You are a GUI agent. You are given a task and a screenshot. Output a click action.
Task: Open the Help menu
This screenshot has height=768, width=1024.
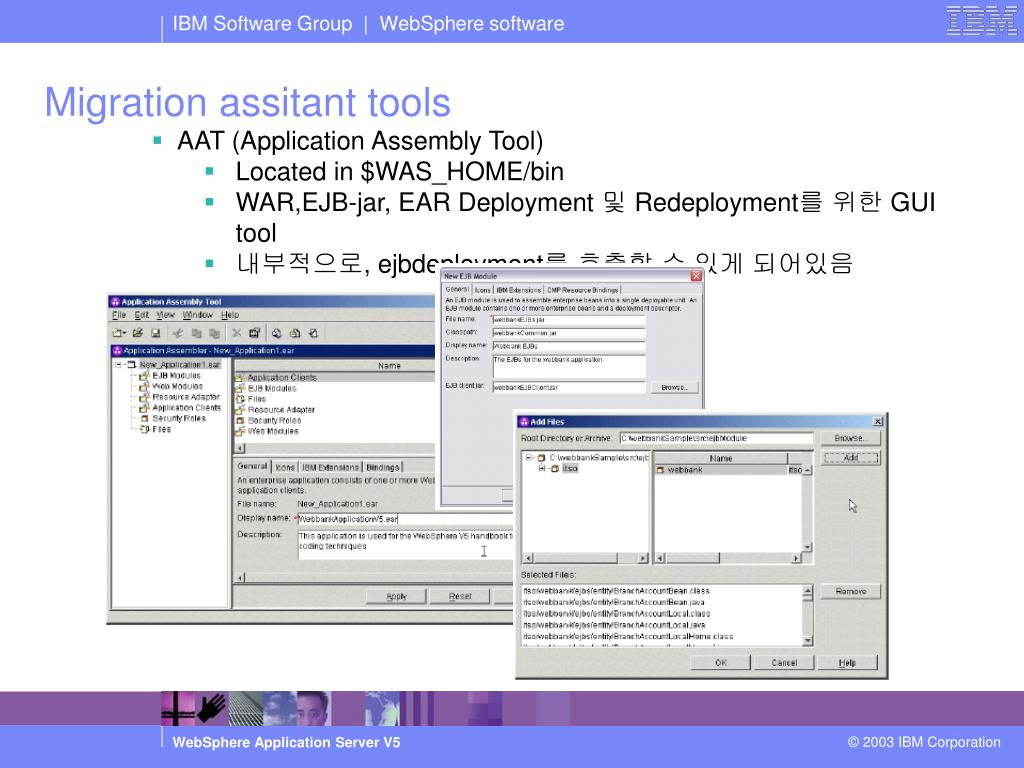230,315
